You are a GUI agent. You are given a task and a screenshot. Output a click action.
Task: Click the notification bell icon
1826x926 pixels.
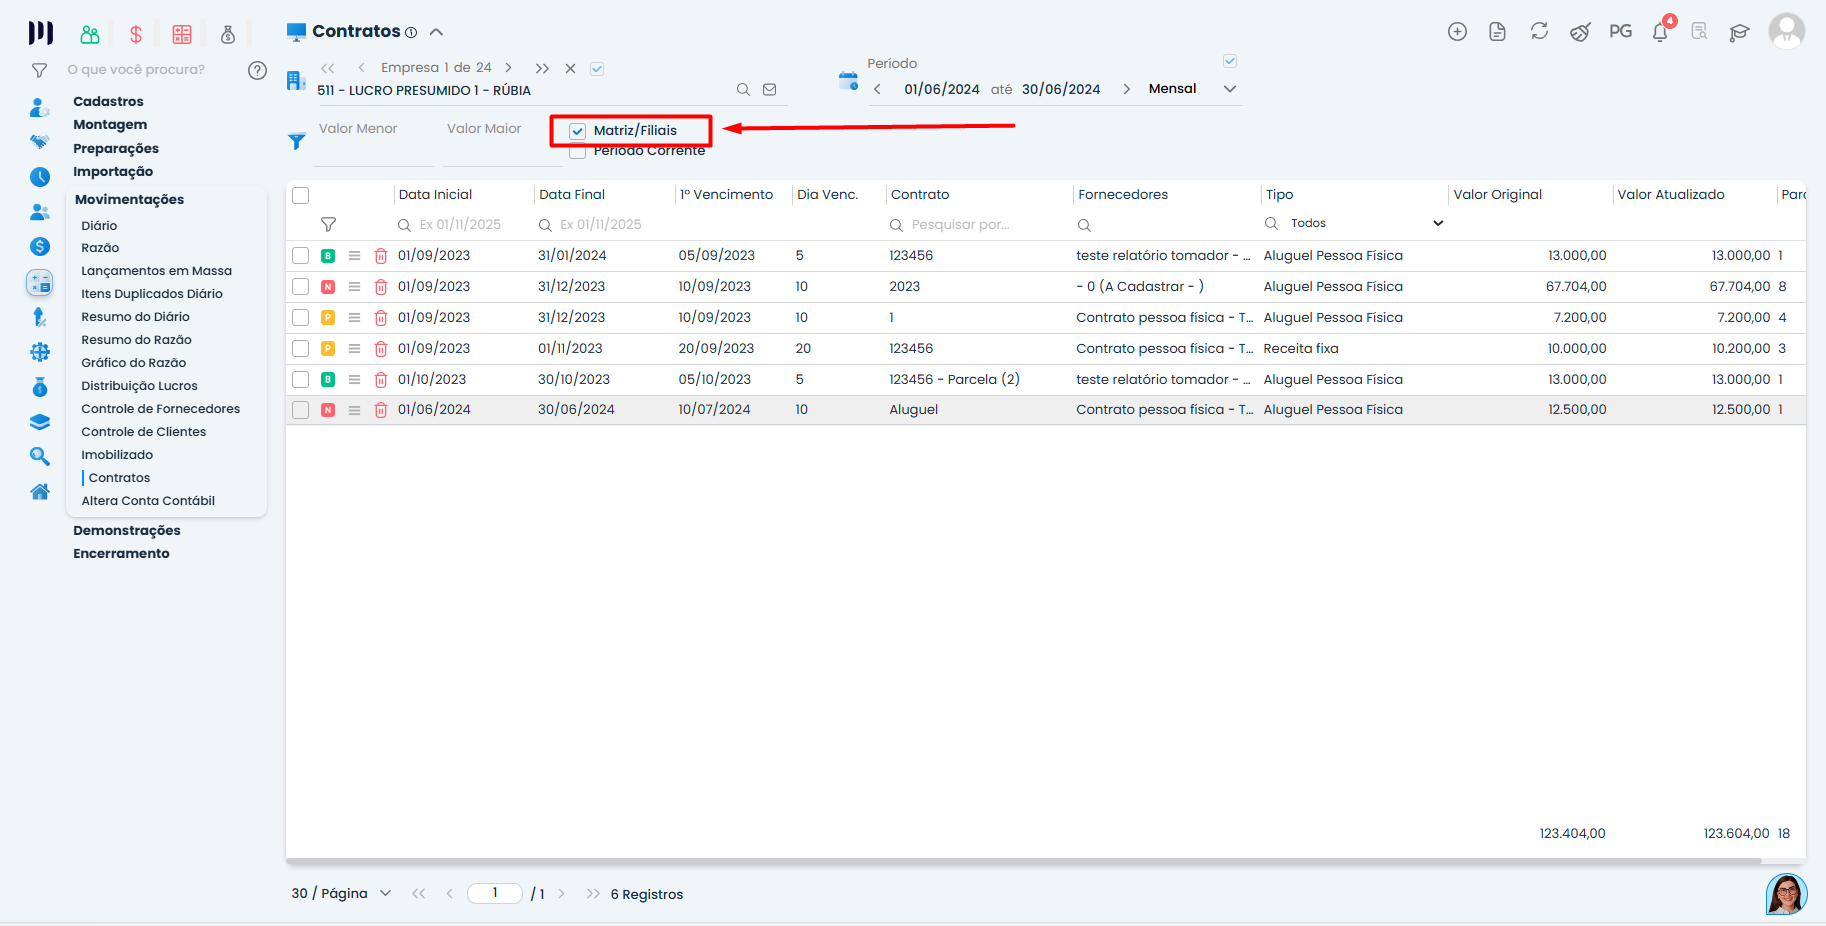pos(1660,32)
